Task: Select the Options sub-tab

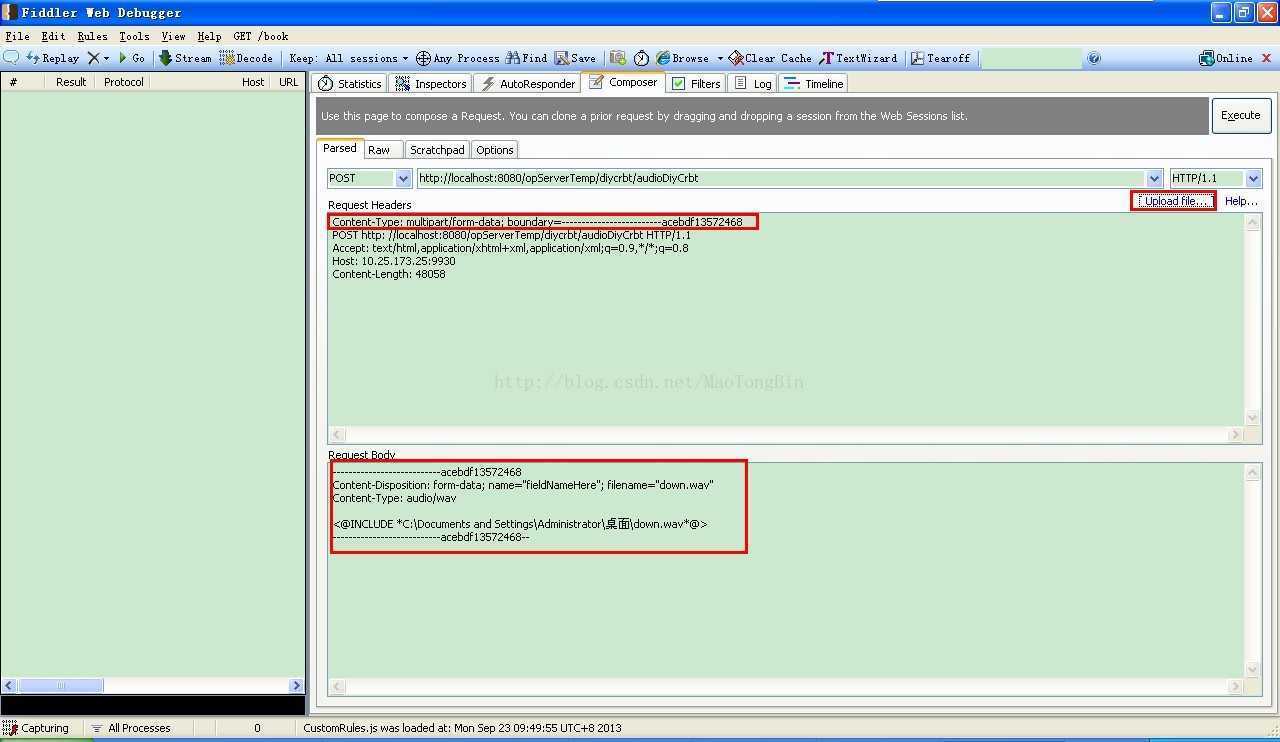Action: click(x=494, y=150)
